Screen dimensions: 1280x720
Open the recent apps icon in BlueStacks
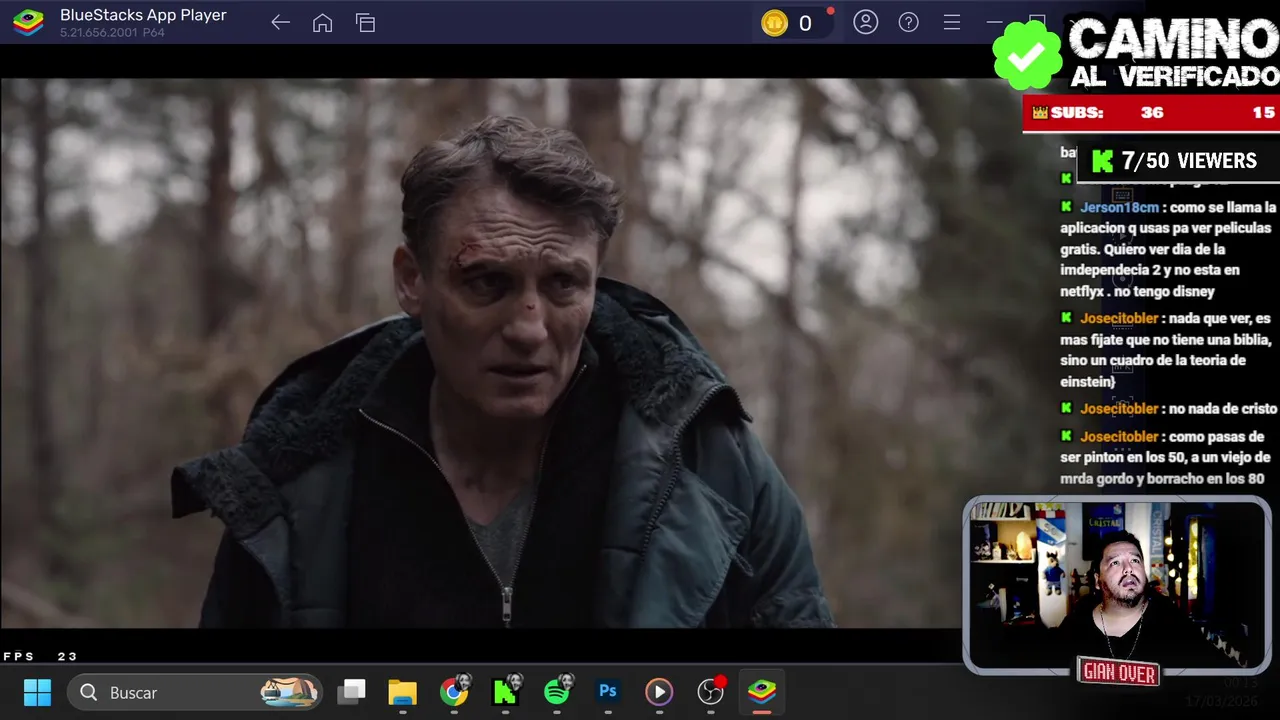(365, 23)
